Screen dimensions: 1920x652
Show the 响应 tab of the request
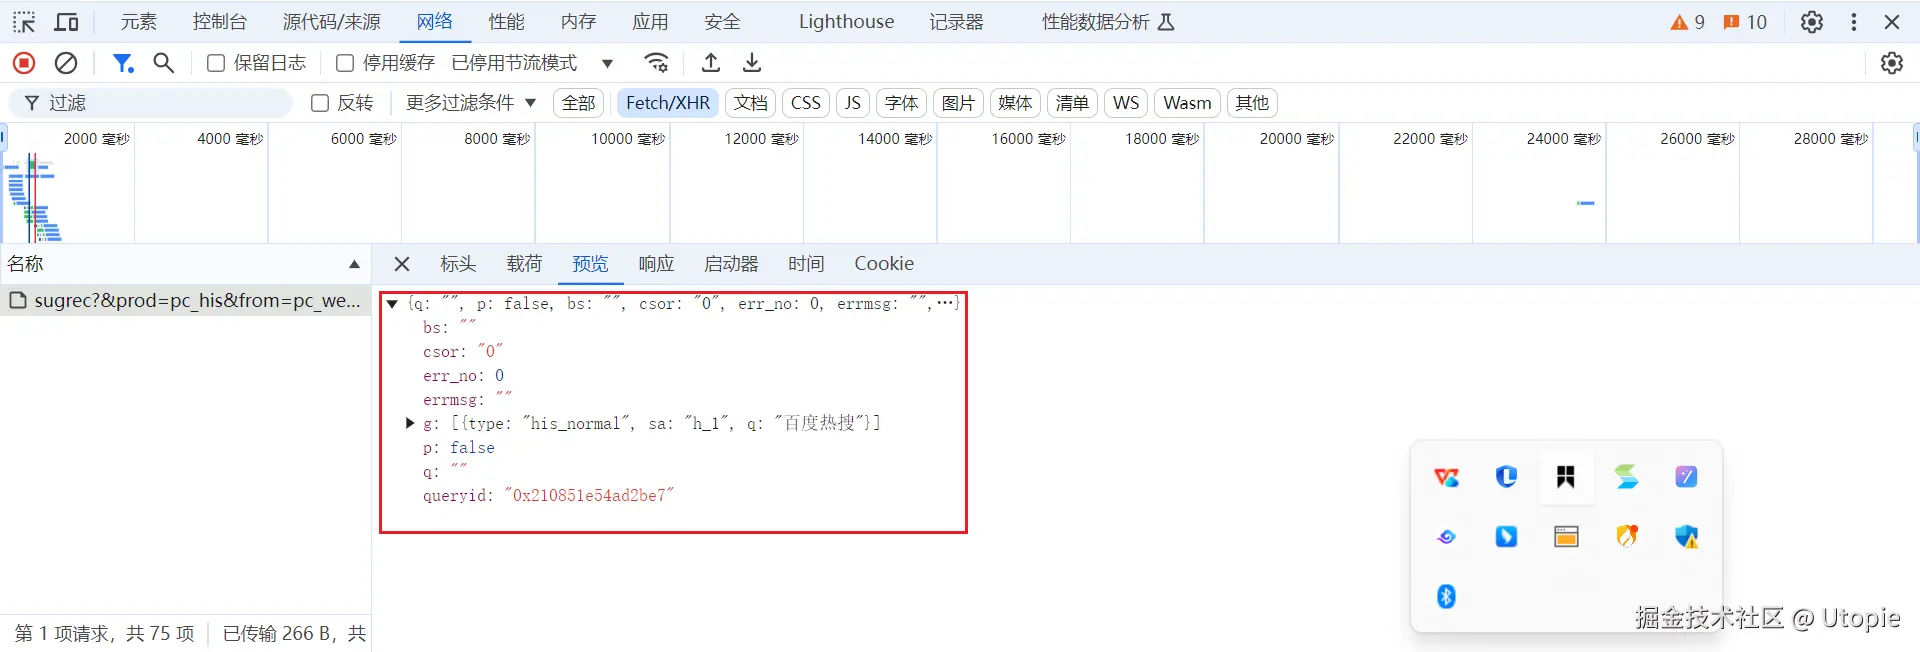pyautogui.click(x=656, y=264)
